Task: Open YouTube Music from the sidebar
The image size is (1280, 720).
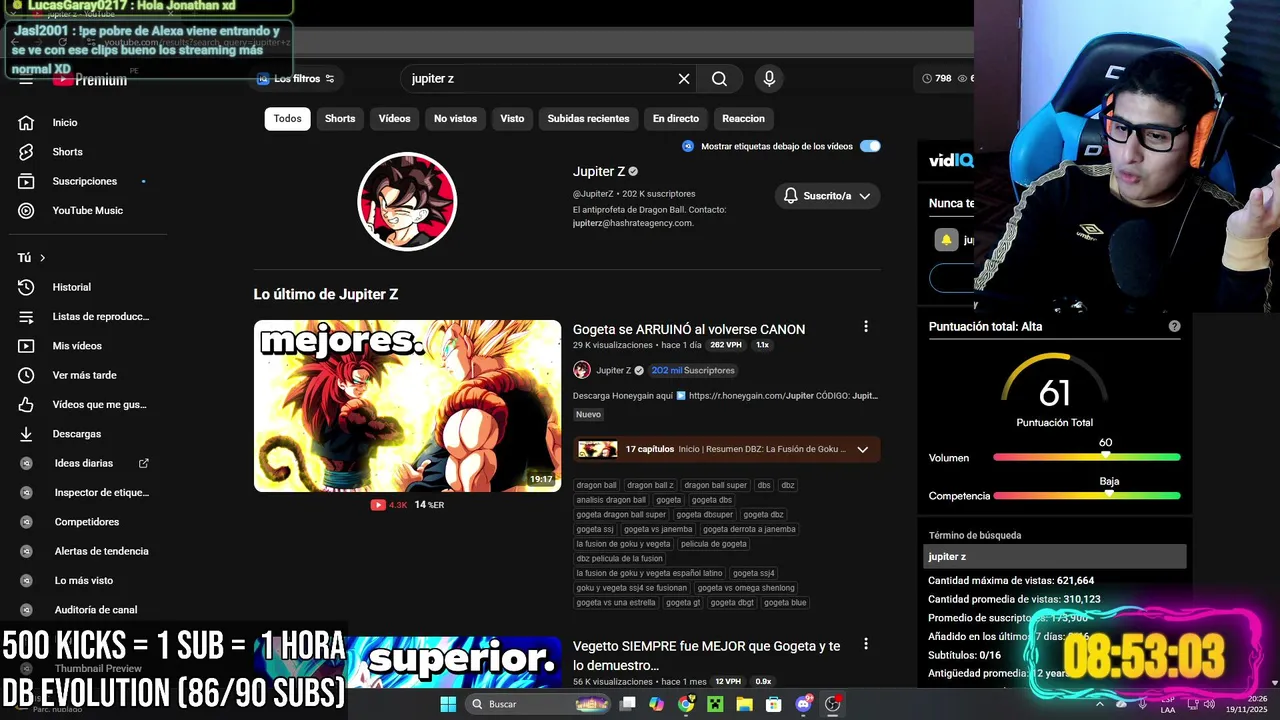Action: pyautogui.click(x=87, y=210)
